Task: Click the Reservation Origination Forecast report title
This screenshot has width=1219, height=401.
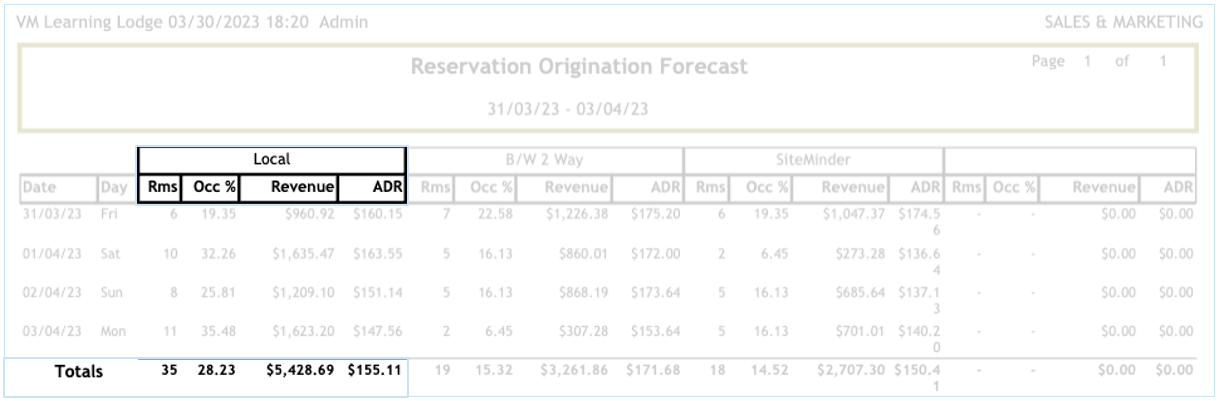Action: [x=579, y=69]
